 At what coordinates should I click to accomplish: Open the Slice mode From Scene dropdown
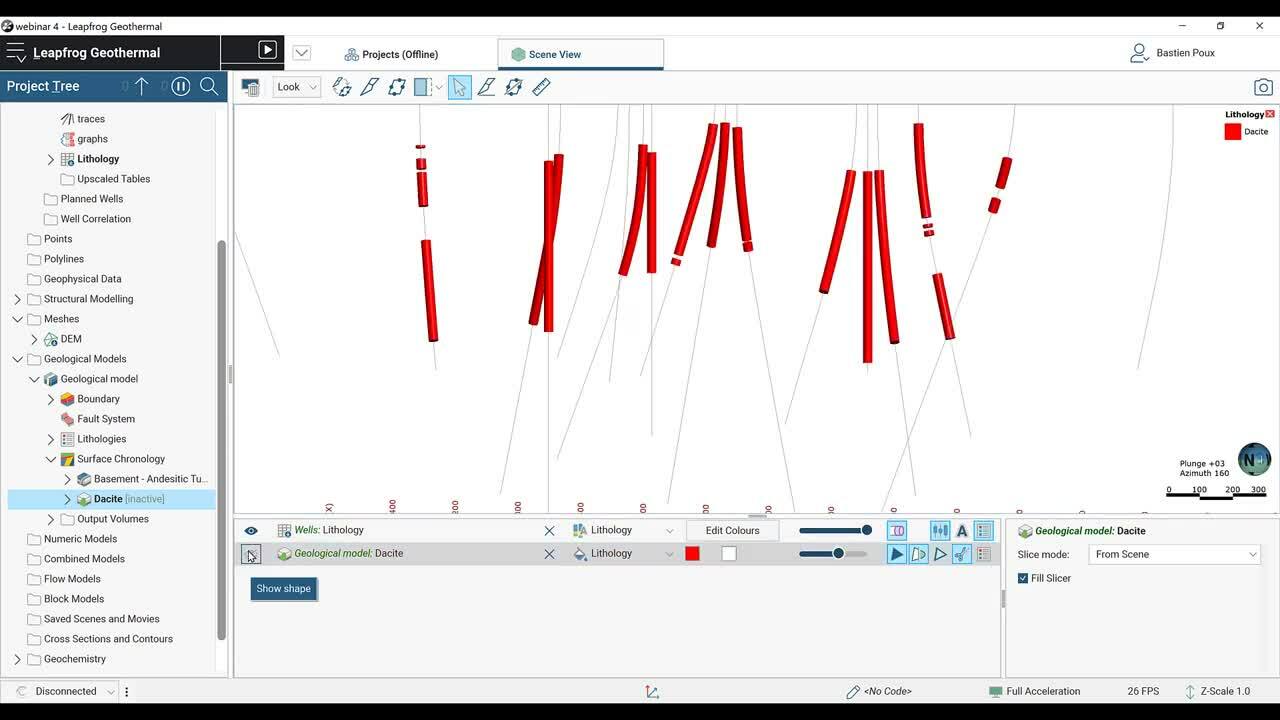(x=1175, y=554)
